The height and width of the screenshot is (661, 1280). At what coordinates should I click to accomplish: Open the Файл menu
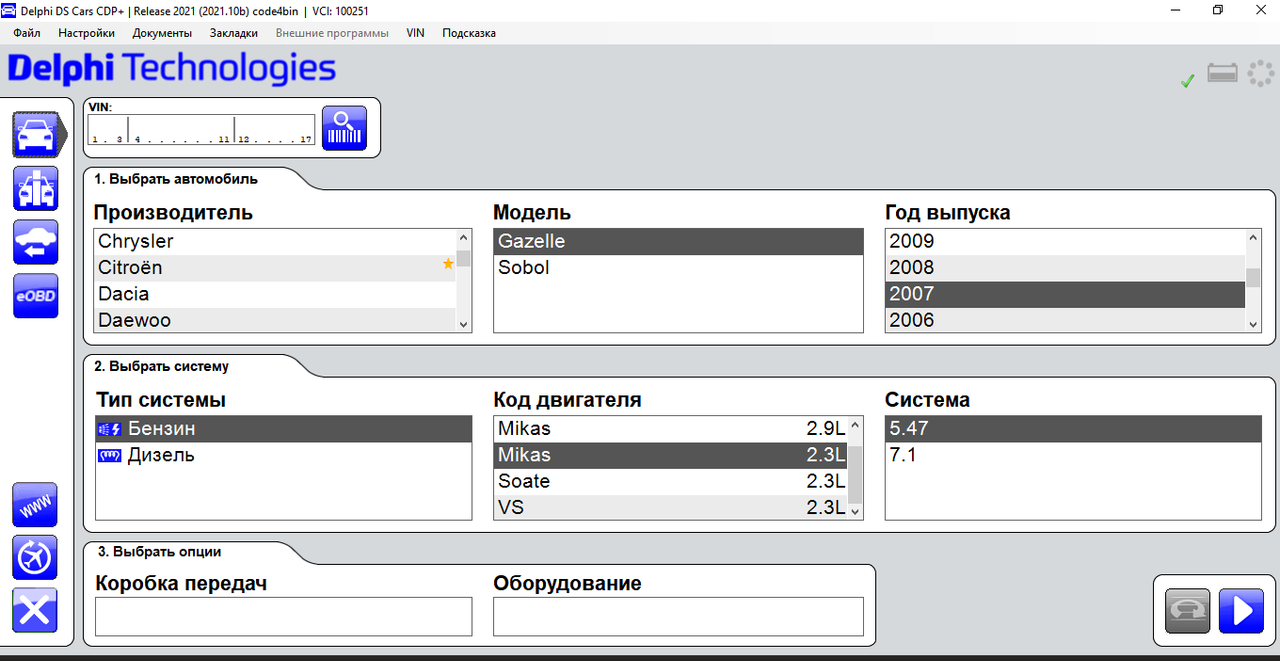(x=27, y=33)
